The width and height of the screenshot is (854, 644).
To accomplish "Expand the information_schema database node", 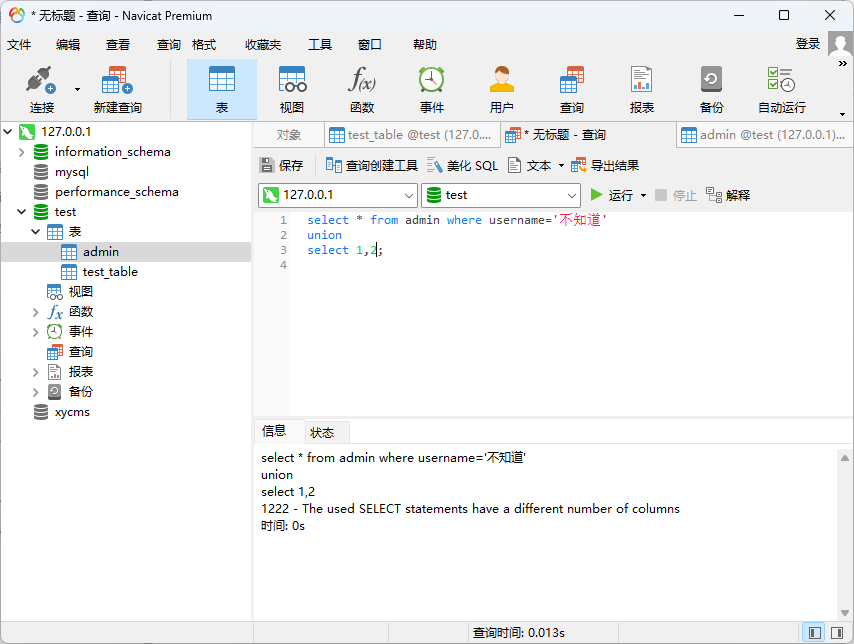I will pos(21,152).
